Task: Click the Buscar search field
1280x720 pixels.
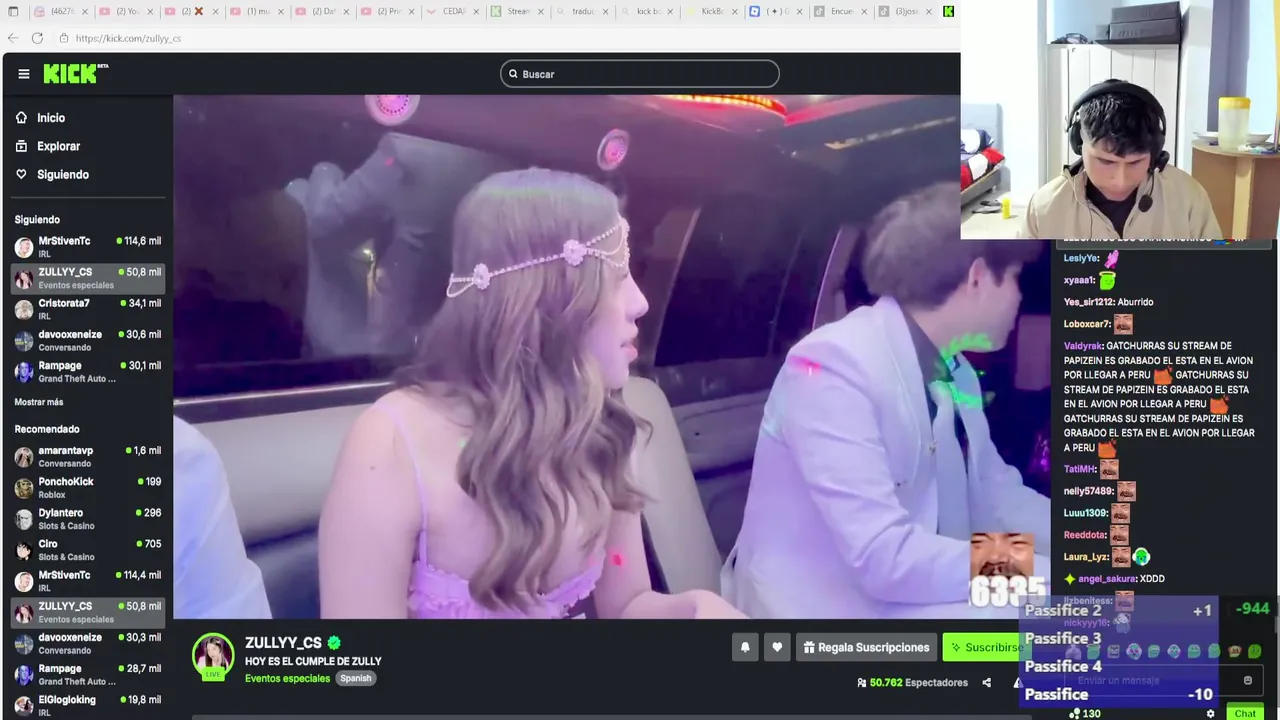Action: tap(640, 74)
